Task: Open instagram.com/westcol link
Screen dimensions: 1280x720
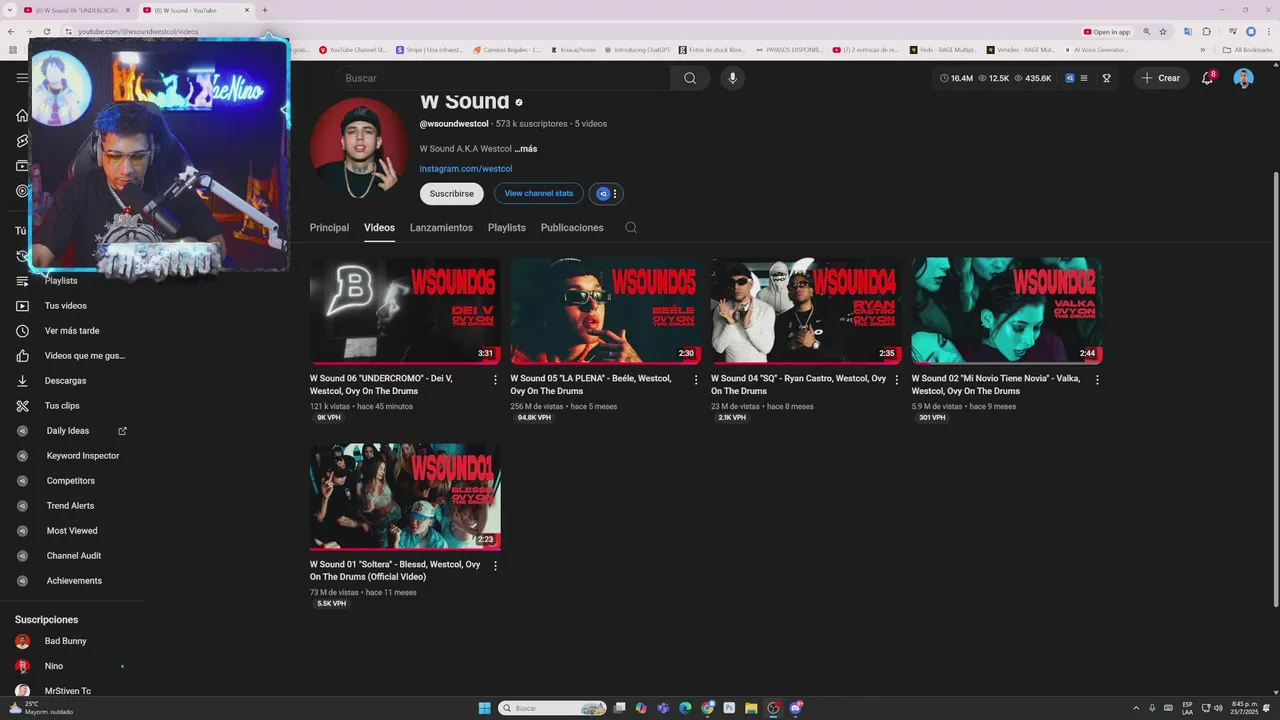Action: coord(466,169)
